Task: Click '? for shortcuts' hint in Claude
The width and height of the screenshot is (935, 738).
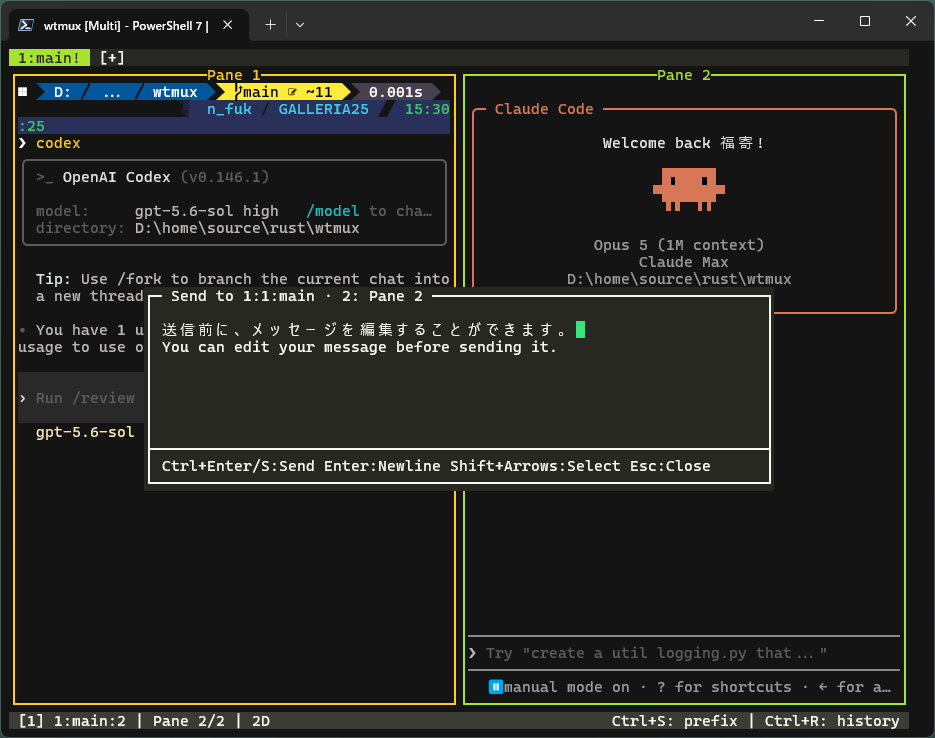Action: click(x=724, y=687)
